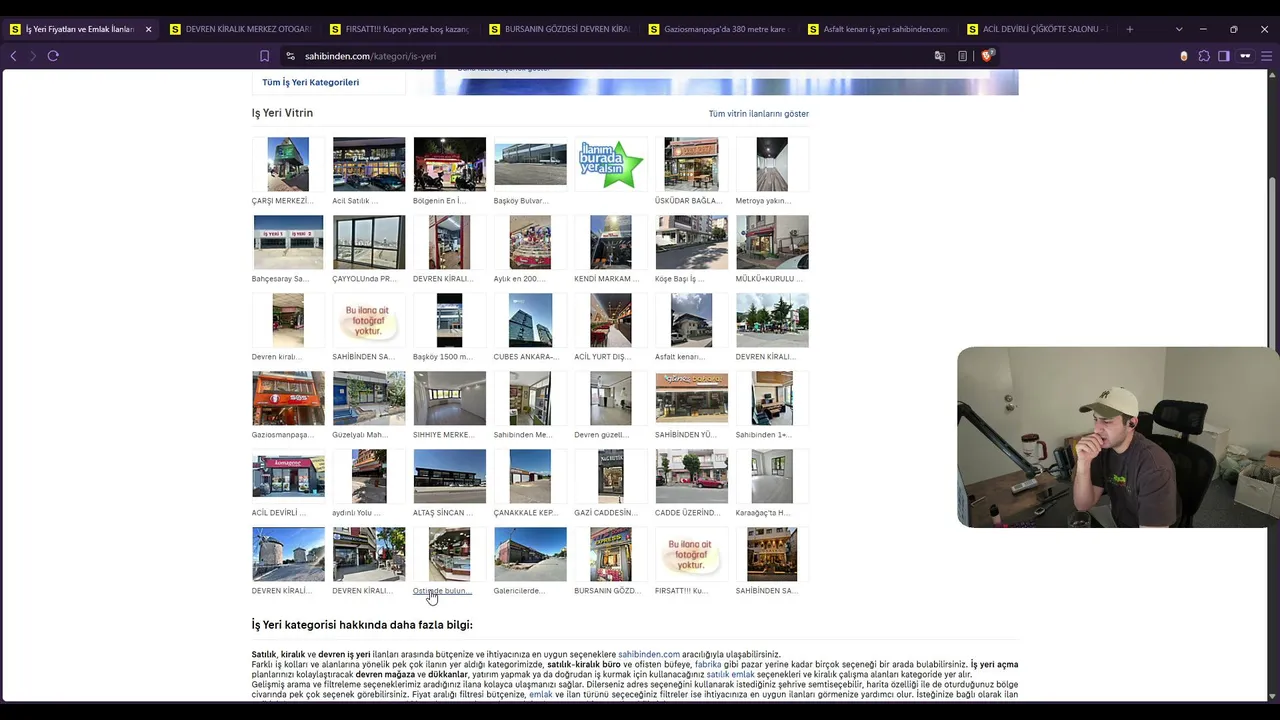This screenshot has height=720, width=1280.
Task: Switch to BURSANIN GÖZDESİ DEVREN tab
Action: pyautogui.click(x=560, y=29)
